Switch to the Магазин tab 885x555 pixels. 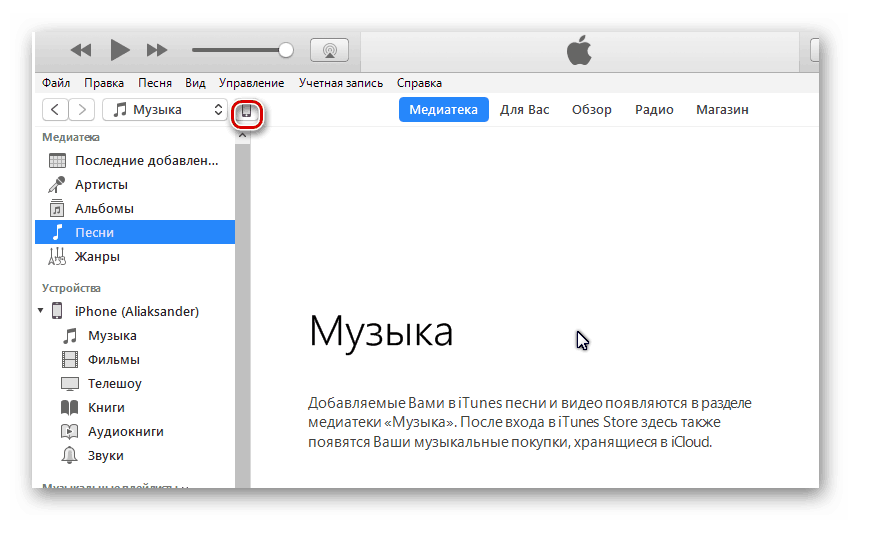(x=722, y=110)
